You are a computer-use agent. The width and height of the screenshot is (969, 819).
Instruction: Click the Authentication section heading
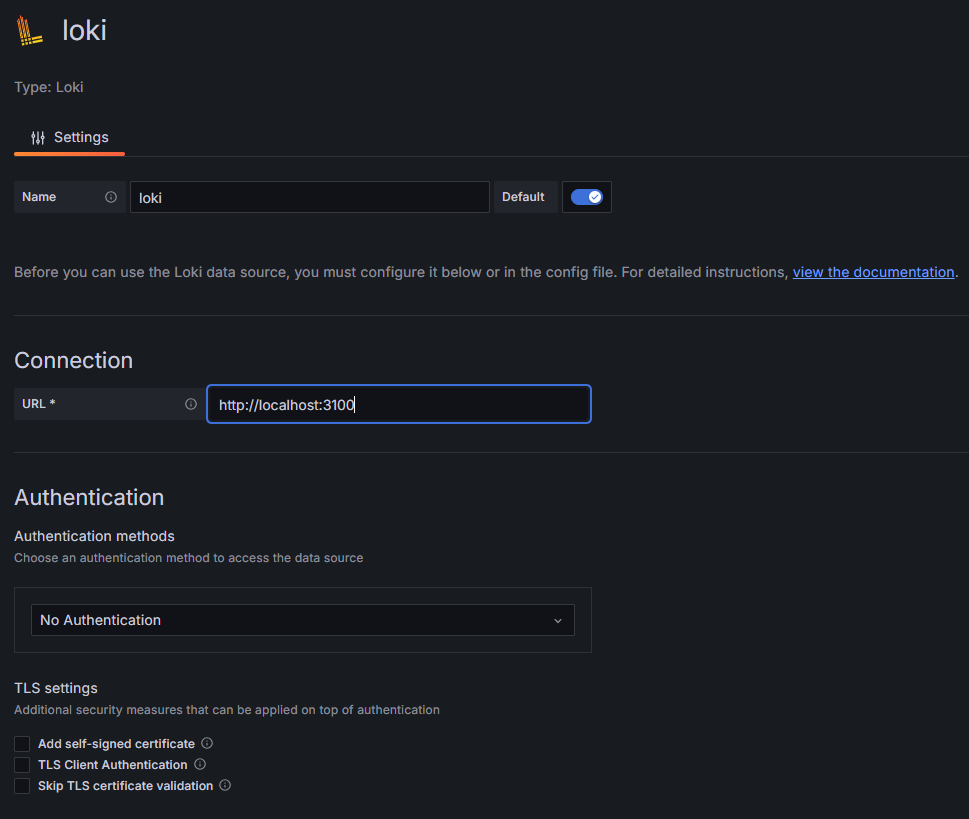89,497
